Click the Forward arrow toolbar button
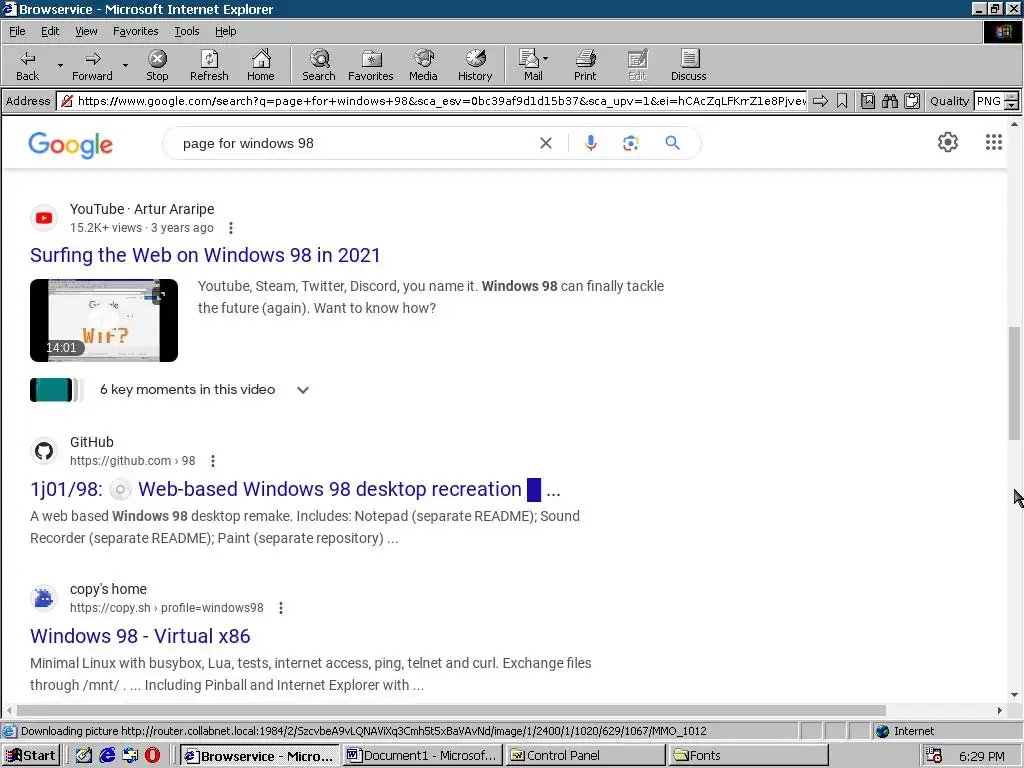Viewport: 1024px width, 768px height. coord(92,65)
